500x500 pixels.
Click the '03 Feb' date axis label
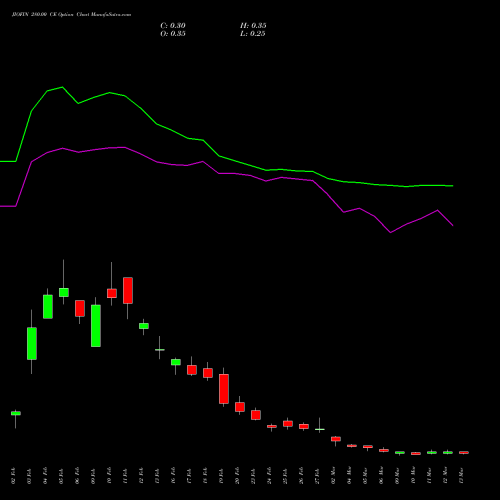pos(29,476)
